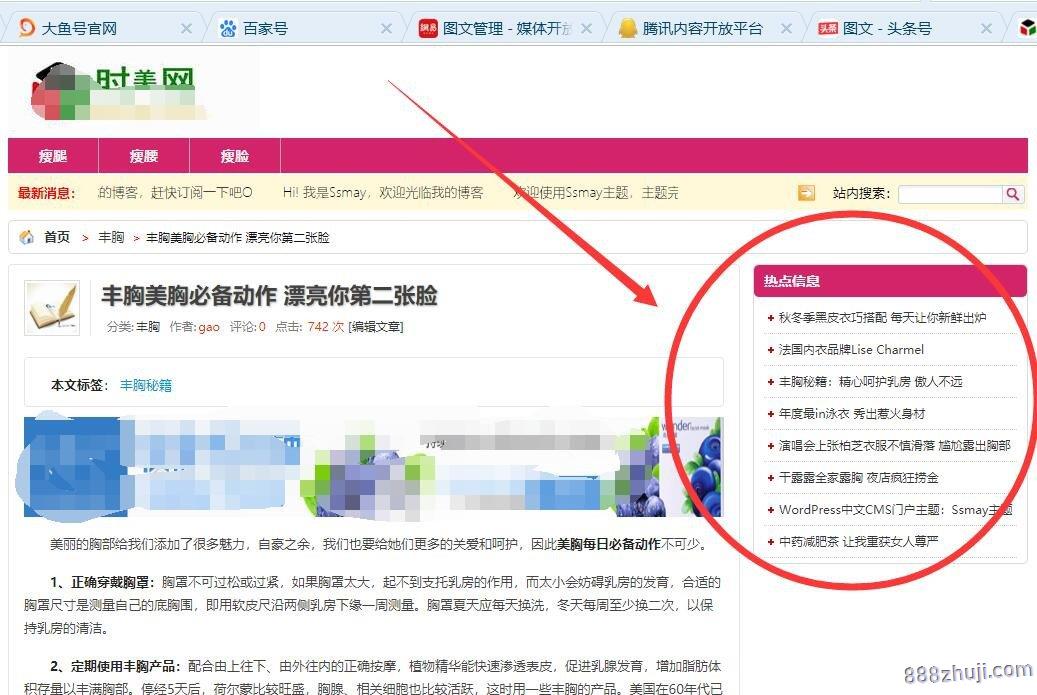Click the 丰胸 breadcrumb link
The height and width of the screenshot is (695, 1037).
(x=111, y=238)
